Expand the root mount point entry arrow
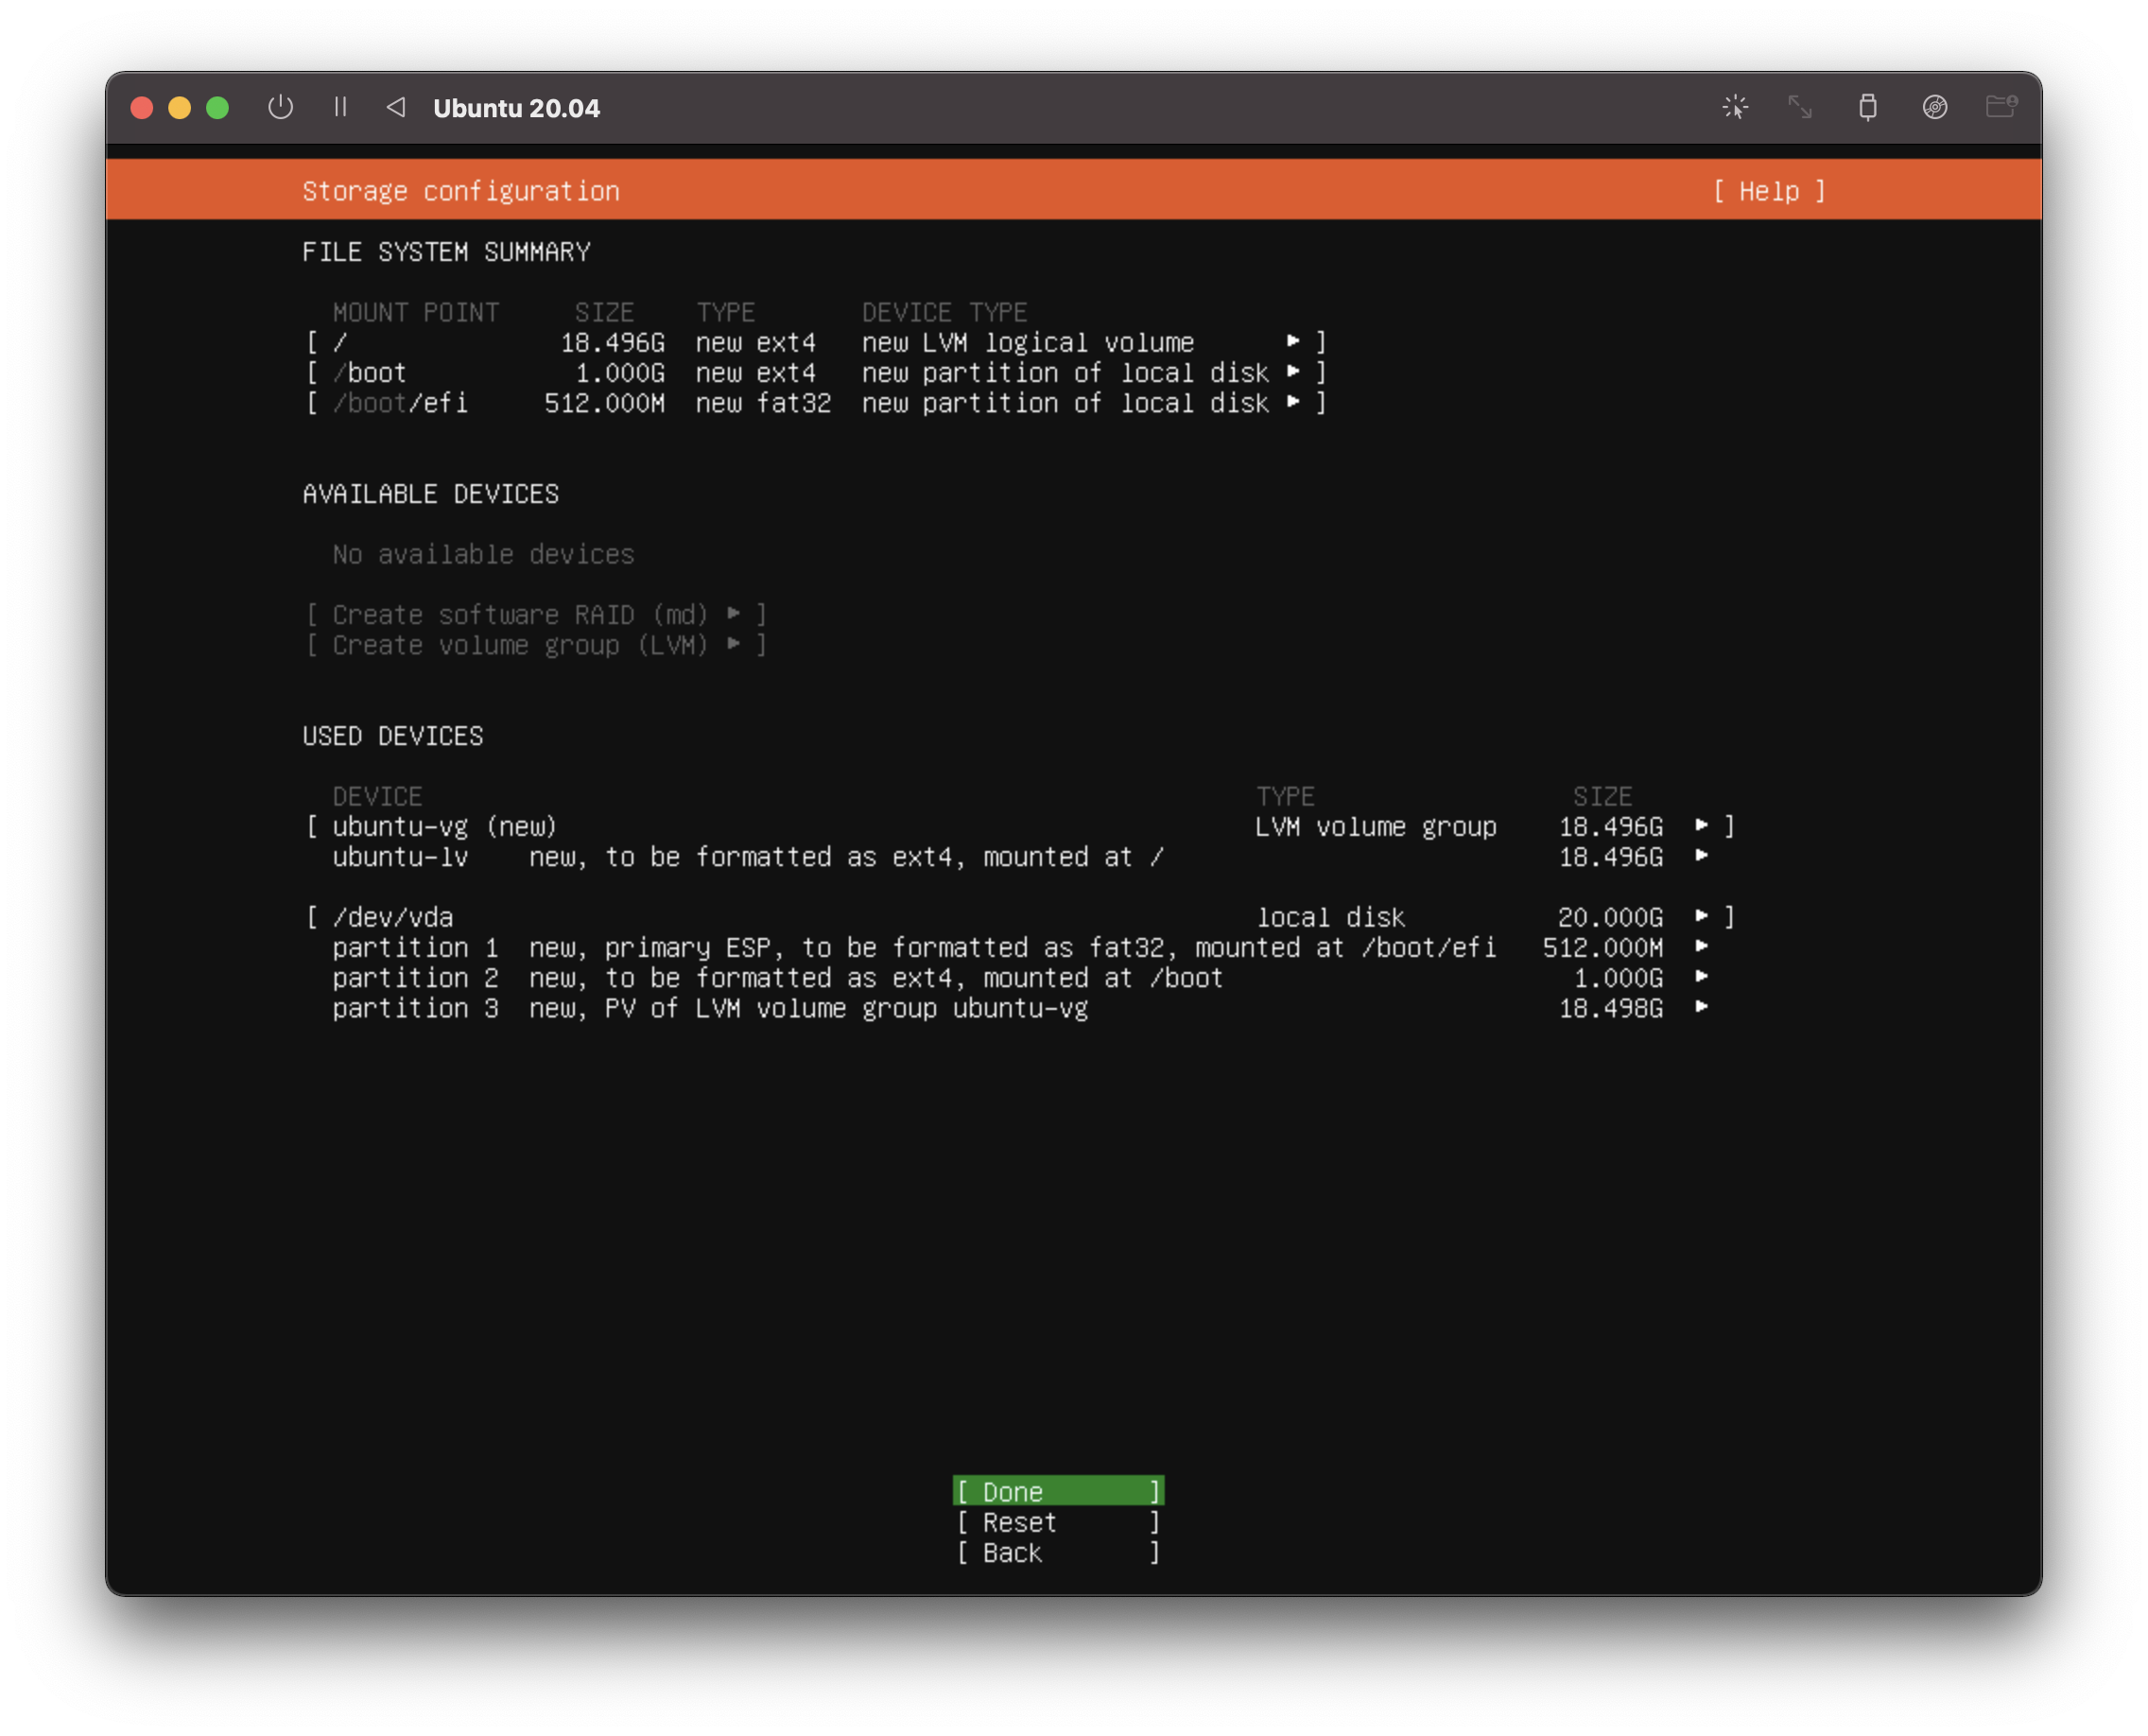 pos(1293,342)
